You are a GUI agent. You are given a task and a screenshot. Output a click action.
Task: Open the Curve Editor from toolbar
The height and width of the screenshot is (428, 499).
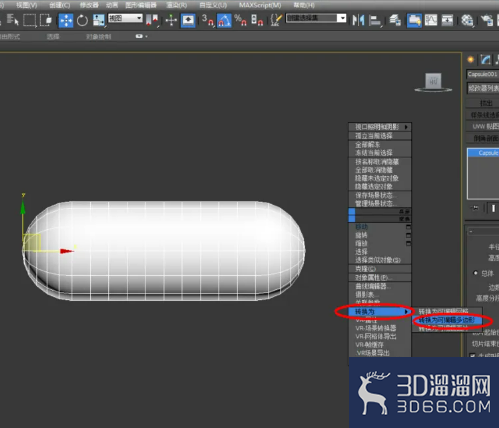tap(431, 20)
